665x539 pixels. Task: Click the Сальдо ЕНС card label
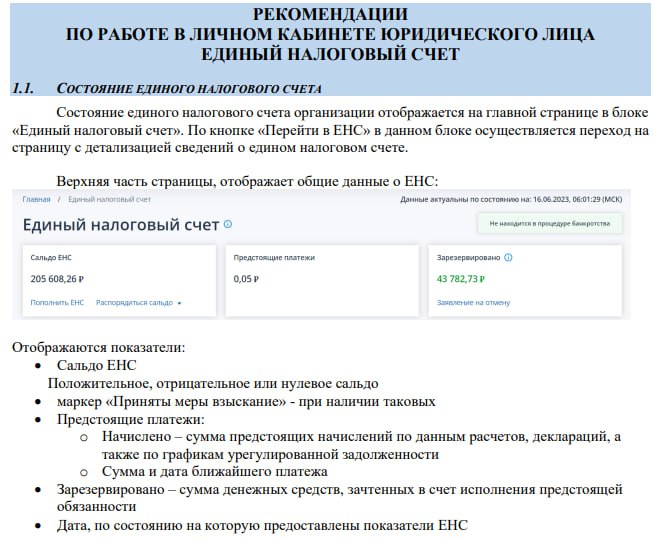[52, 258]
